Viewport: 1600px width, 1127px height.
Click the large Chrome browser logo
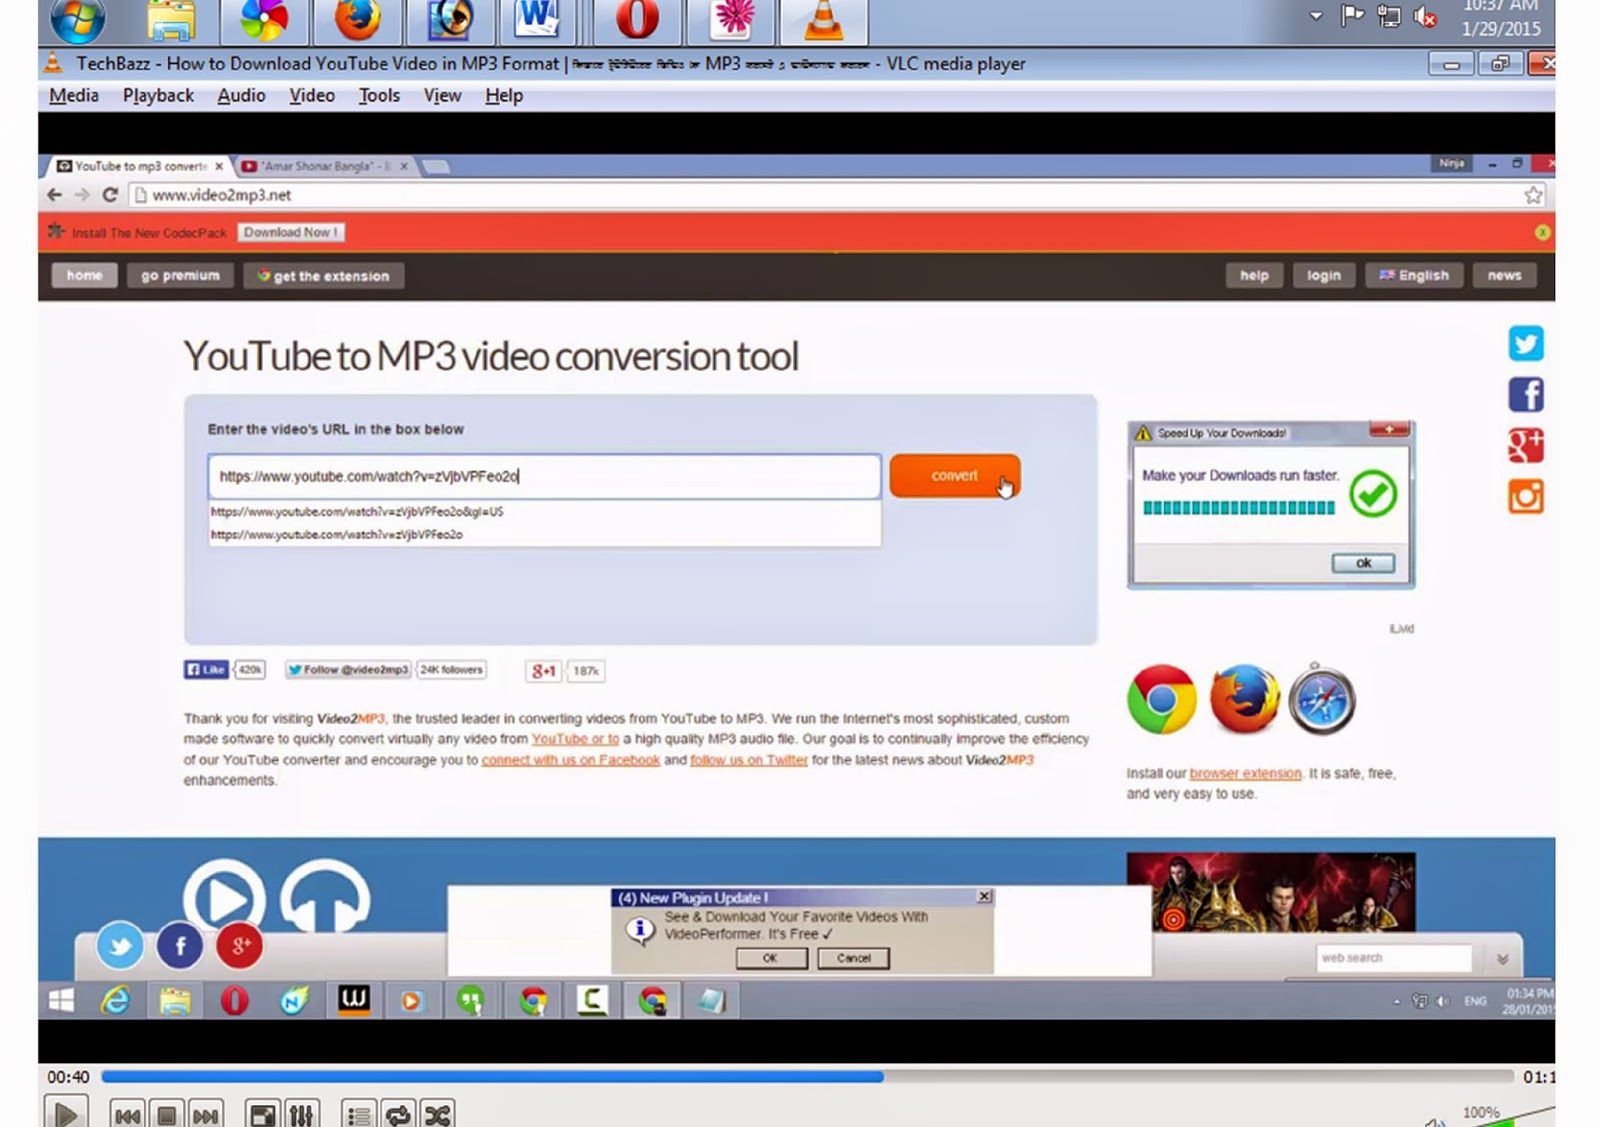[x=1162, y=700]
